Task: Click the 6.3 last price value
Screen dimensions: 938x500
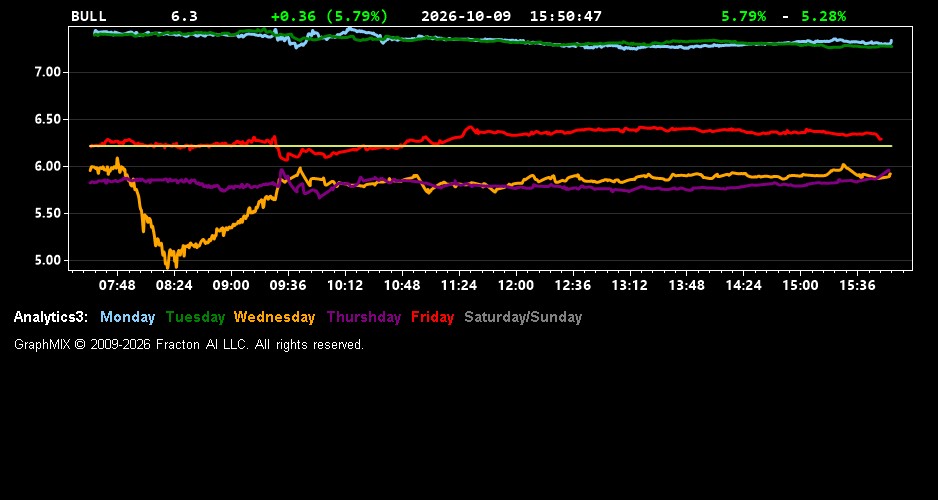Action: 184,16
